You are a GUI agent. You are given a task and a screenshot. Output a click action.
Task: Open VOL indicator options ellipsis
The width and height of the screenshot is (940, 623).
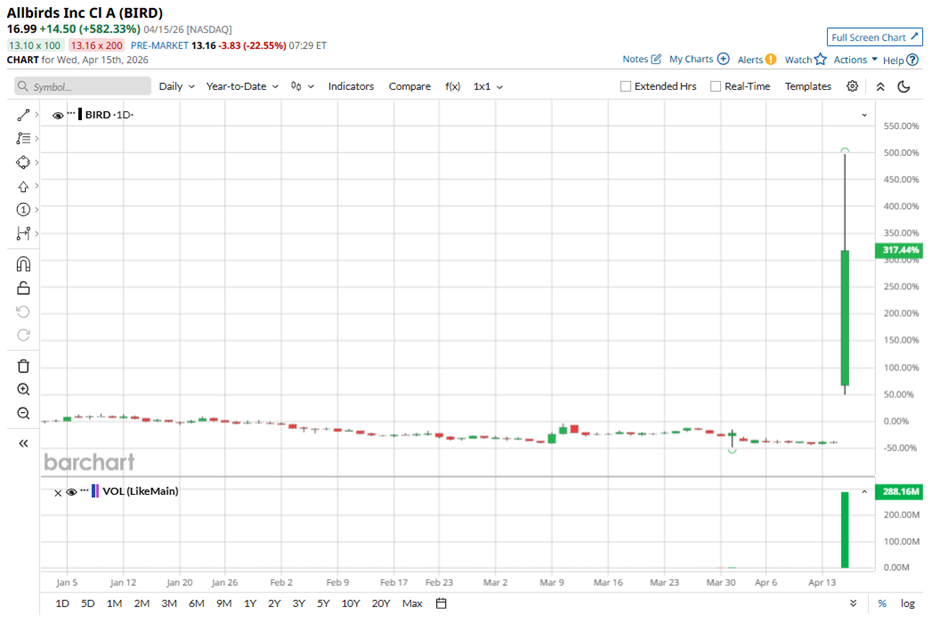click(x=85, y=490)
